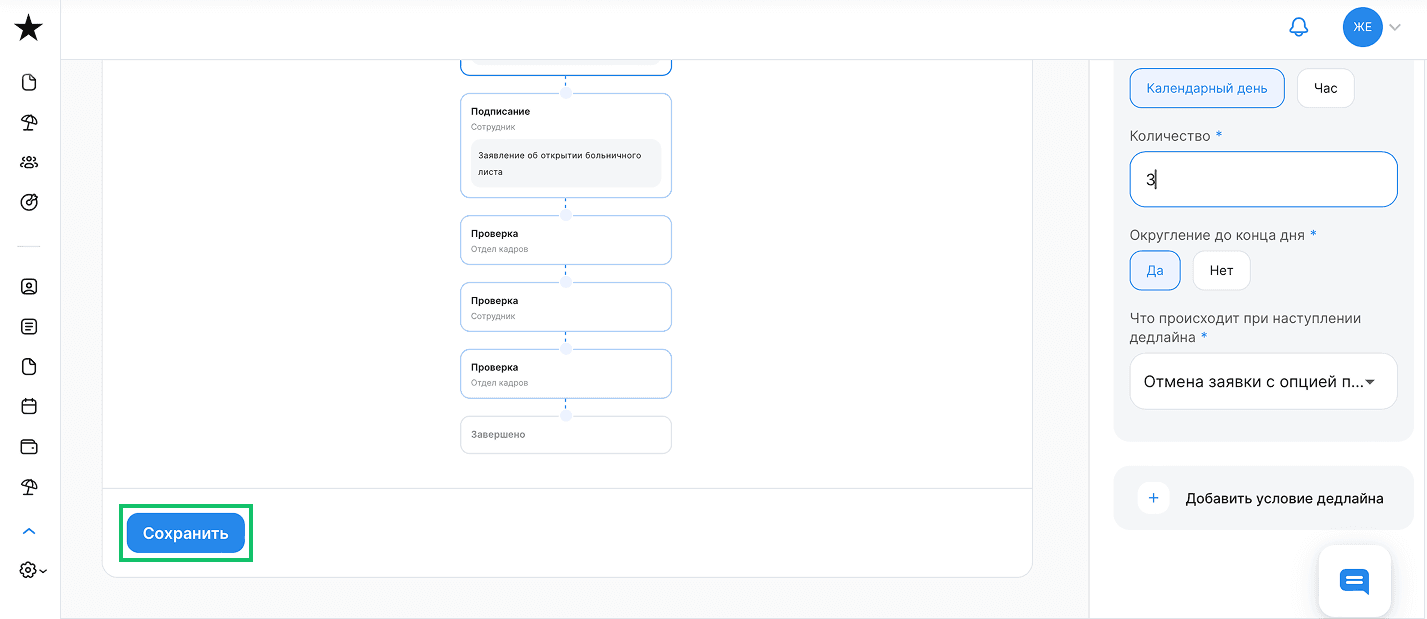Viewport: 1427px width, 619px height.
Task: Select the Час unit option
Action: point(1325,88)
